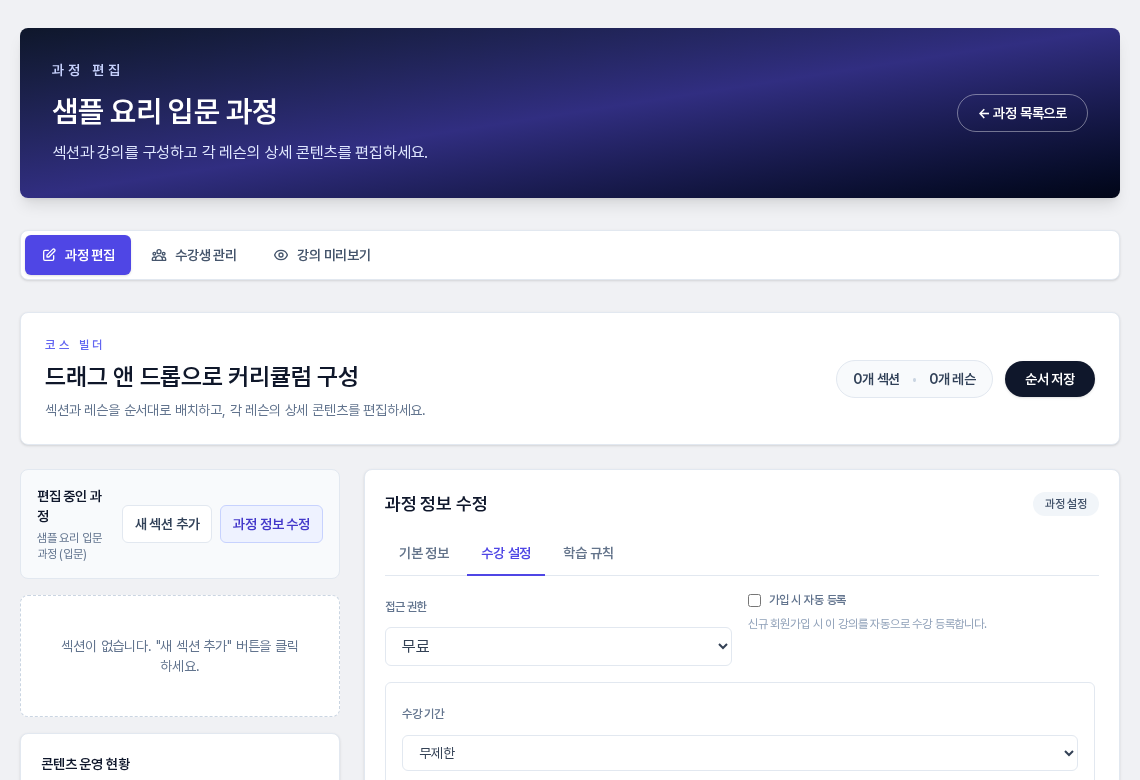1140x780 pixels.
Task: Open the 강의 미리보기 tab
Action: pyautogui.click(x=322, y=255)
